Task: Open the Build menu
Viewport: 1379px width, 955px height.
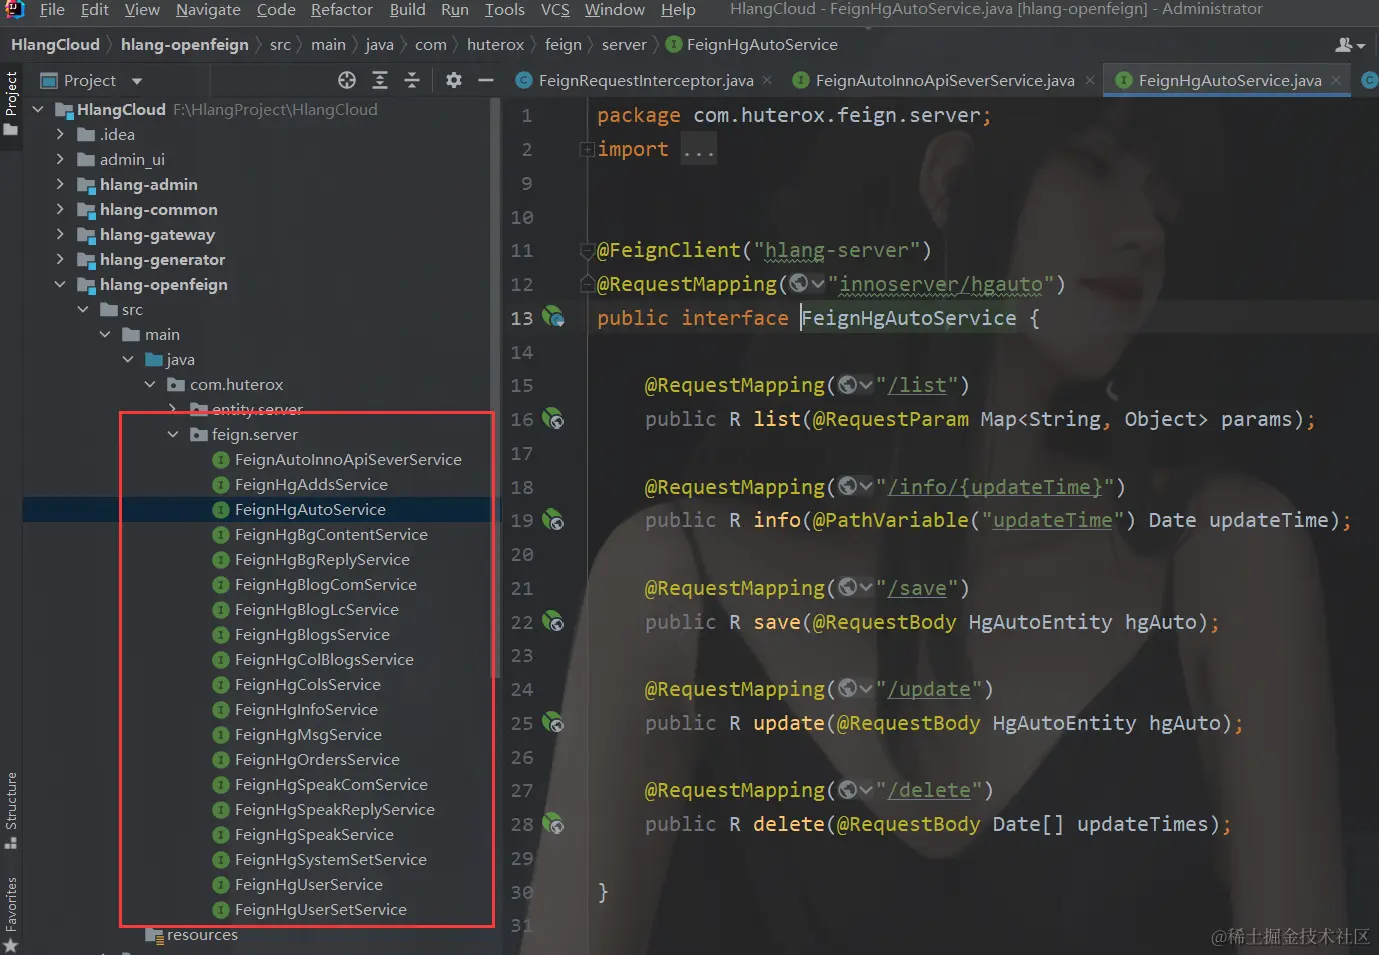Action: 407,10
